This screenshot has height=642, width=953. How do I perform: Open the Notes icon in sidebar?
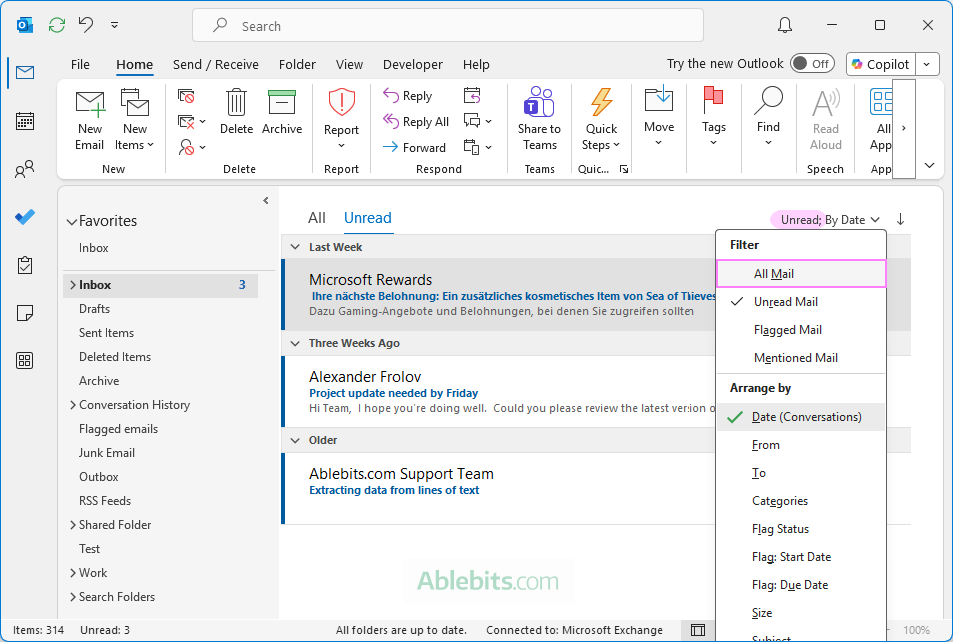click(25, 313)
